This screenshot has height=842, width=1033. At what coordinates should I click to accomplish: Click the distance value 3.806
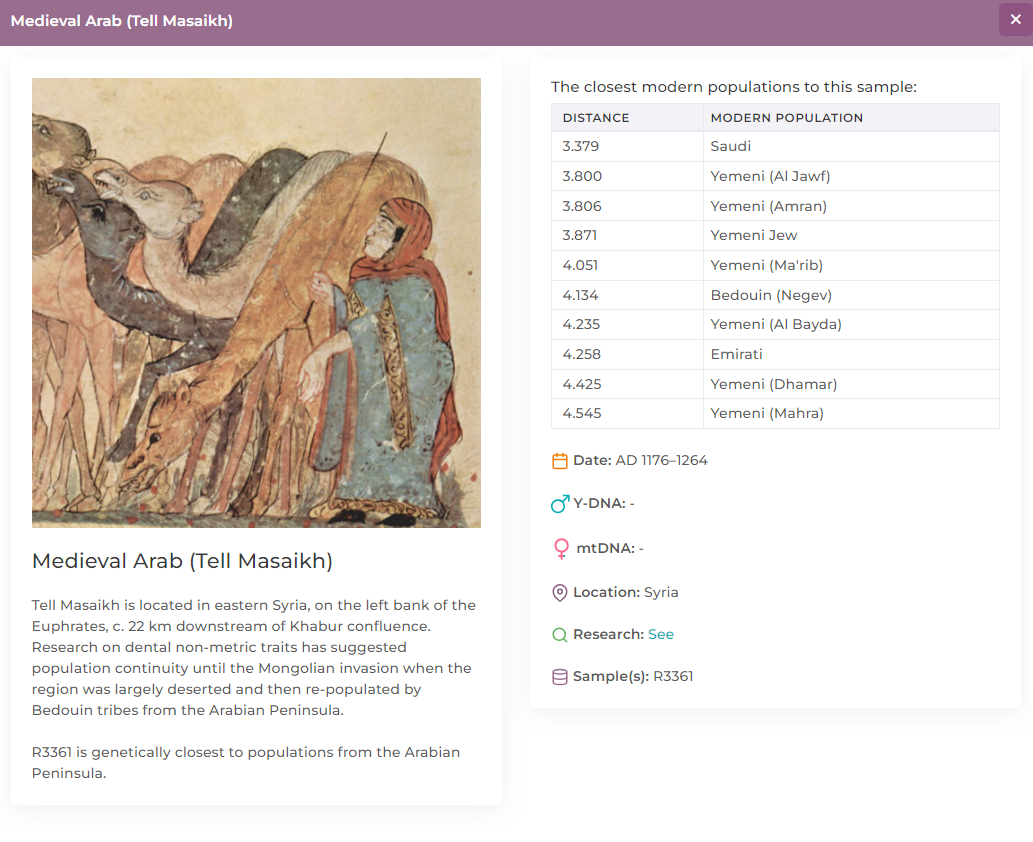(x=582, y=206)
